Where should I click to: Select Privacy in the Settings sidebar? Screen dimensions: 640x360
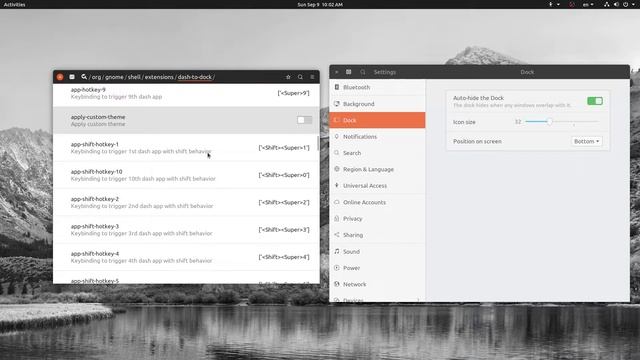(377, 218)
